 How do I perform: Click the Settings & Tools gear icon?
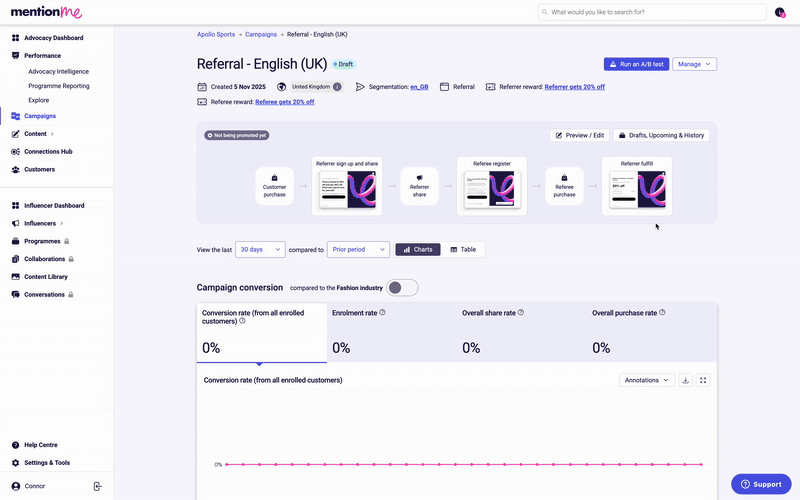(15, 463)
